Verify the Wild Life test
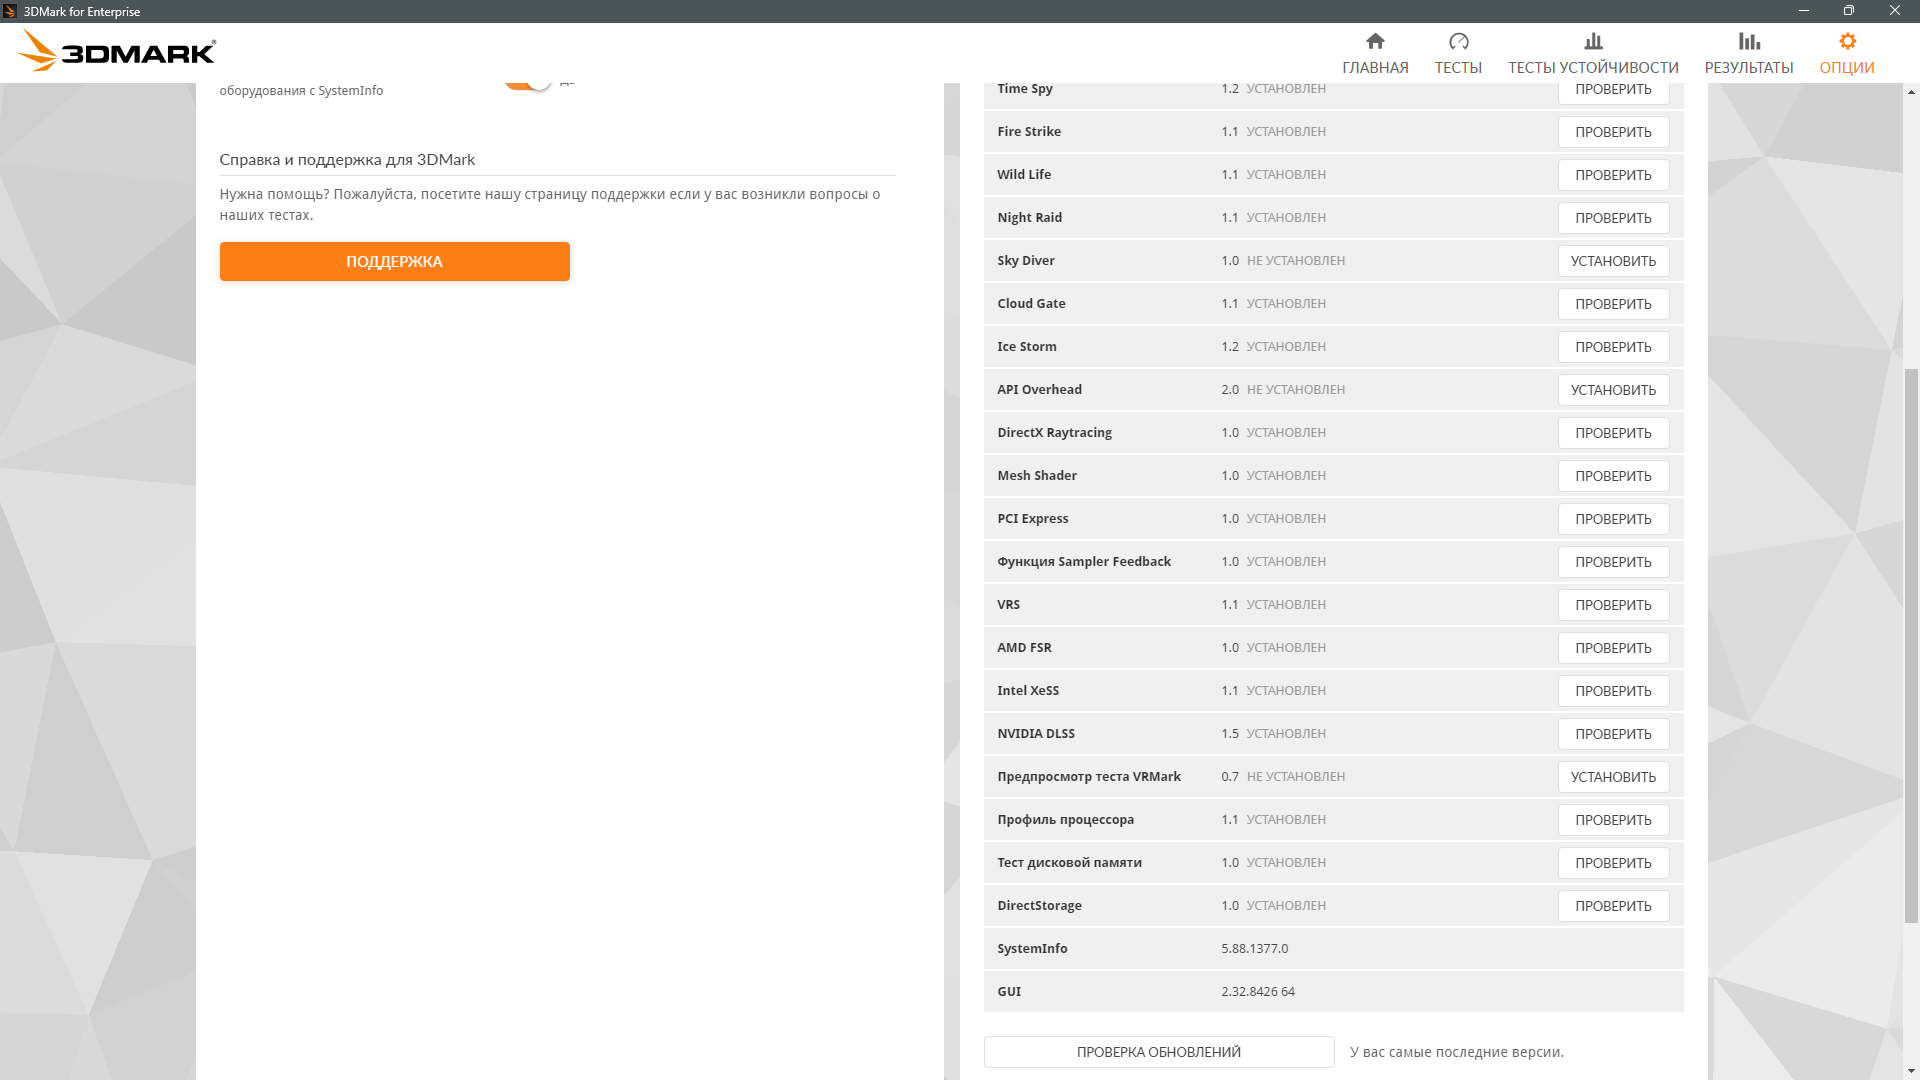Image resolution: width=1920 pixels, height=1080 pixels. [1613, 175]
